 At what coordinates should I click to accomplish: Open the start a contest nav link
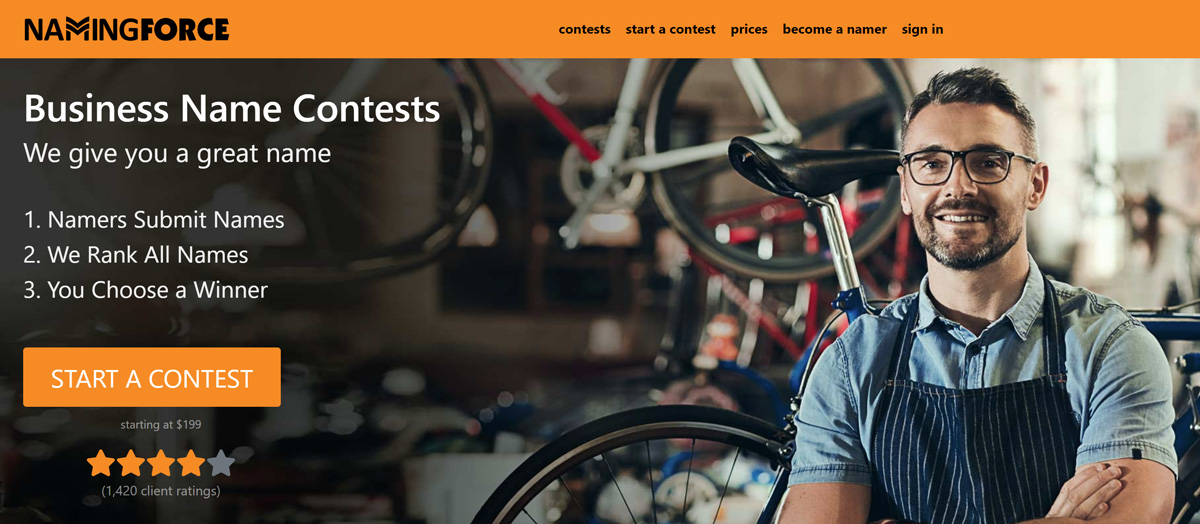tap(670, 29)
